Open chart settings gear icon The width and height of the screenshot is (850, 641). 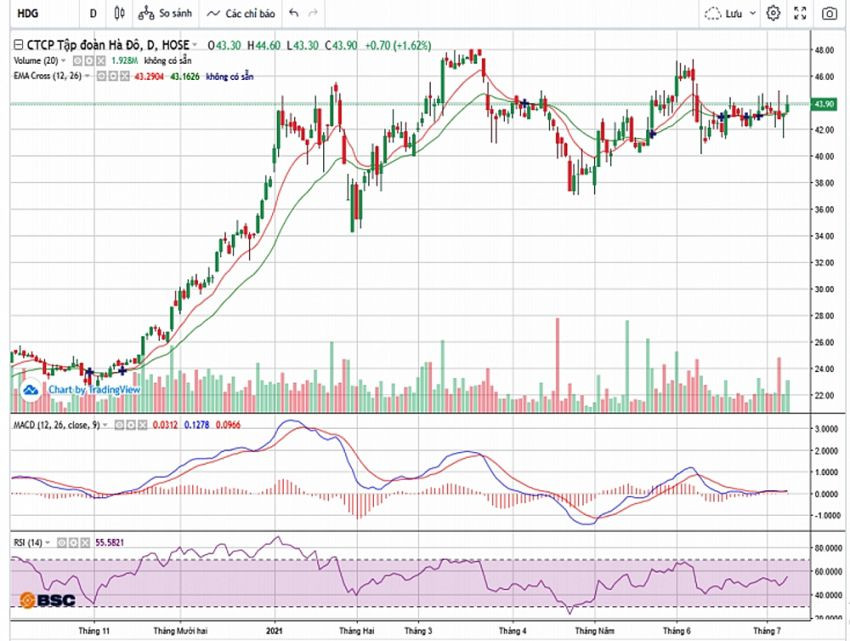click(x=773, y=13)
